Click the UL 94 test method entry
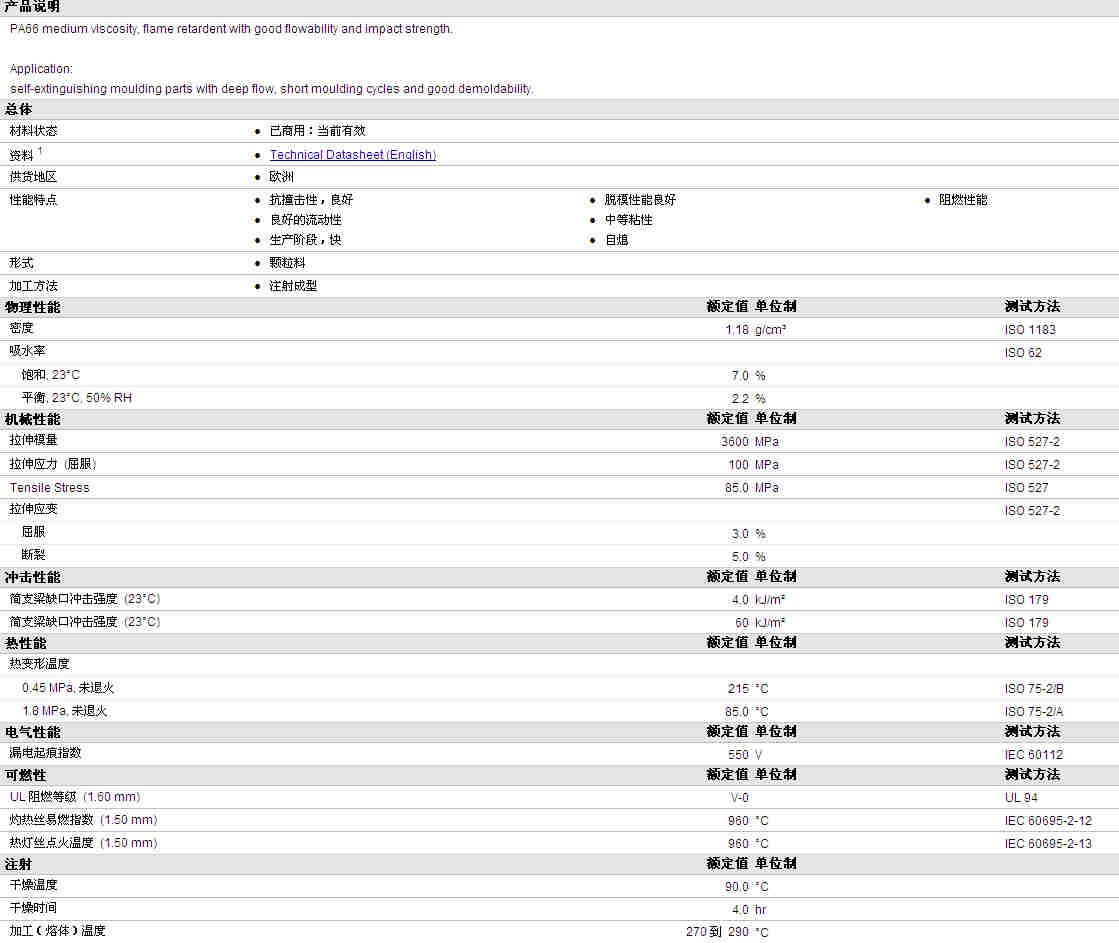Viewport: 1119px width, 943px height. pos(1021,798)
